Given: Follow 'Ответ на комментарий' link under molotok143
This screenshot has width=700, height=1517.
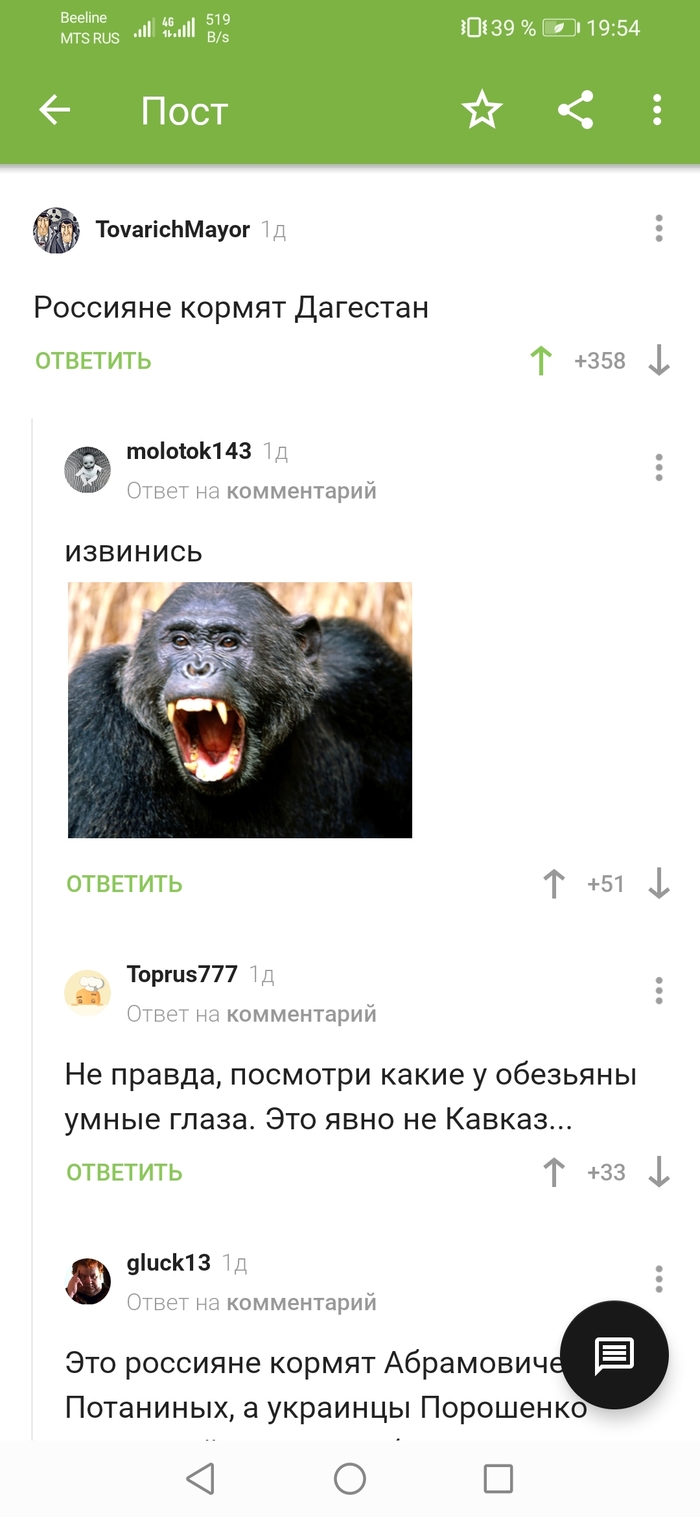Looking at the screenshot, I should [x=252, y=491].
